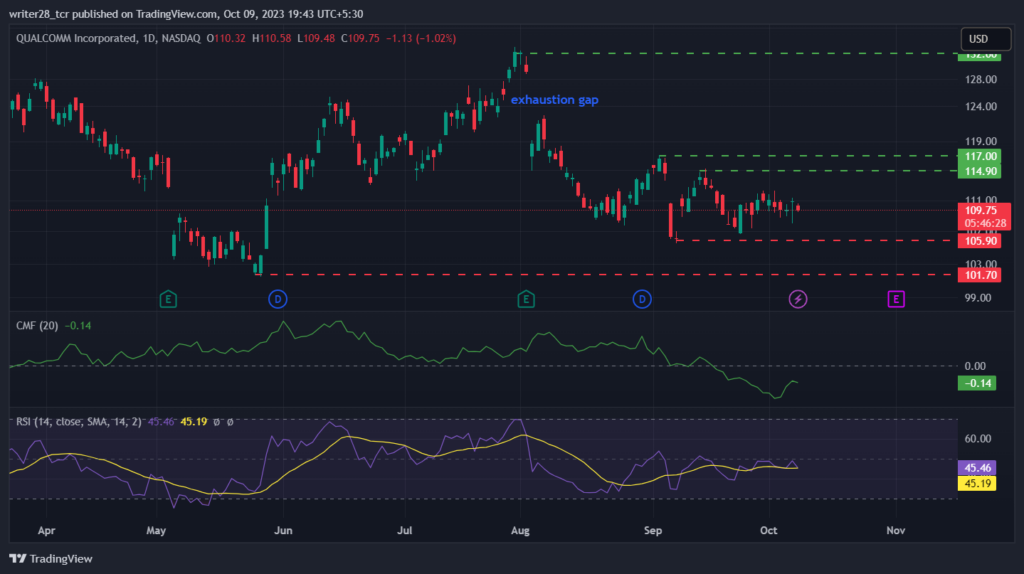
Task: Click the current price 109.75 label
Action: 984,210
